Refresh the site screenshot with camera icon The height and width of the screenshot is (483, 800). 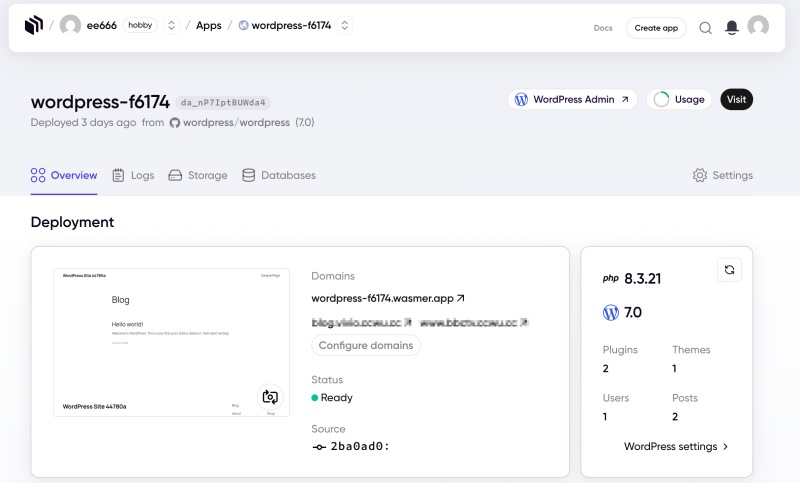click(x=270, y=397)
